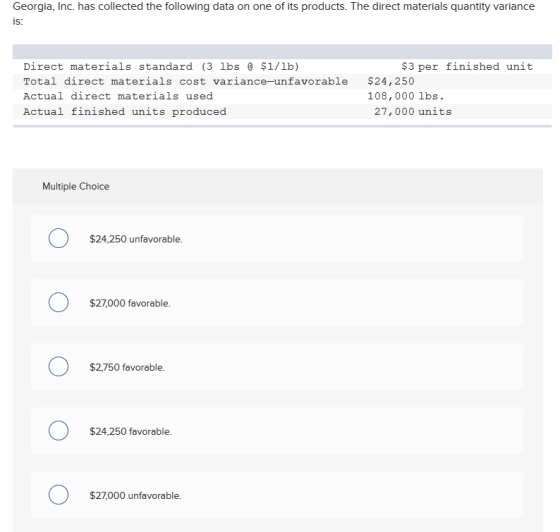The width and height of the screenshot is (560, 532).
Task: Click the '$24,250 favorable.' answer label
Action: (131, 431)
